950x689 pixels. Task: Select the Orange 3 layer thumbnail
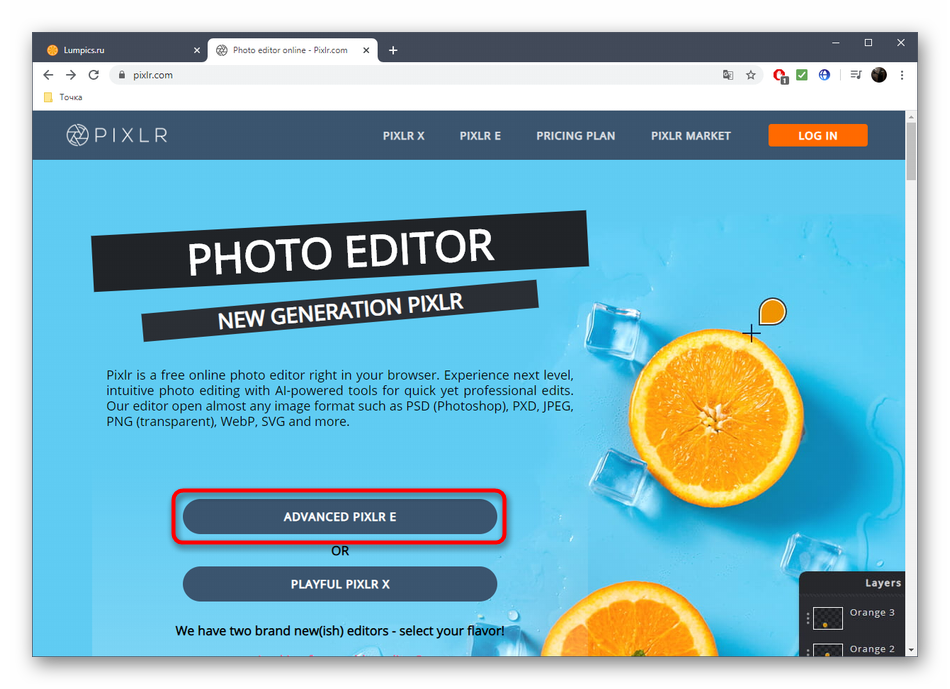[x=827, y=618]
